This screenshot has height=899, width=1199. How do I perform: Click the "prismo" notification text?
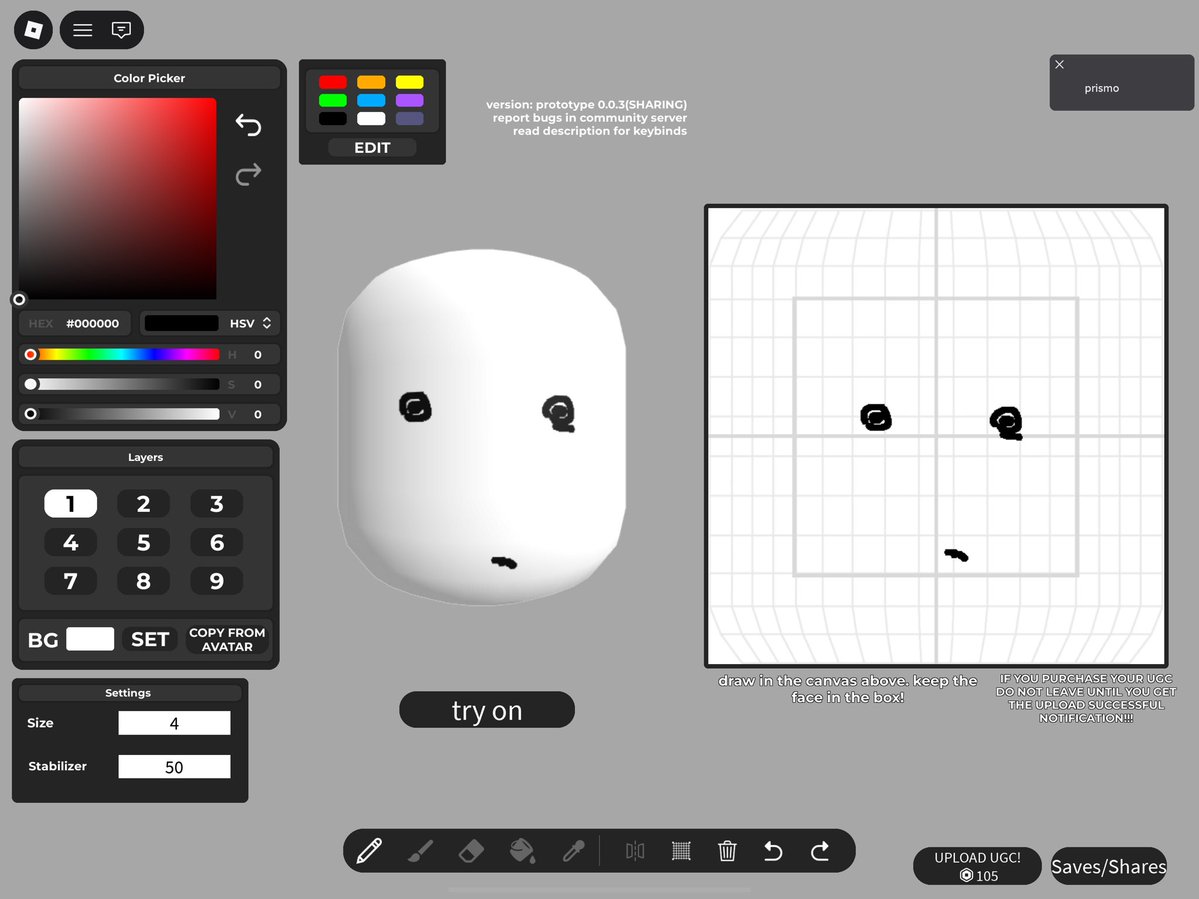pyautogui.click(x=1101, y=88)
